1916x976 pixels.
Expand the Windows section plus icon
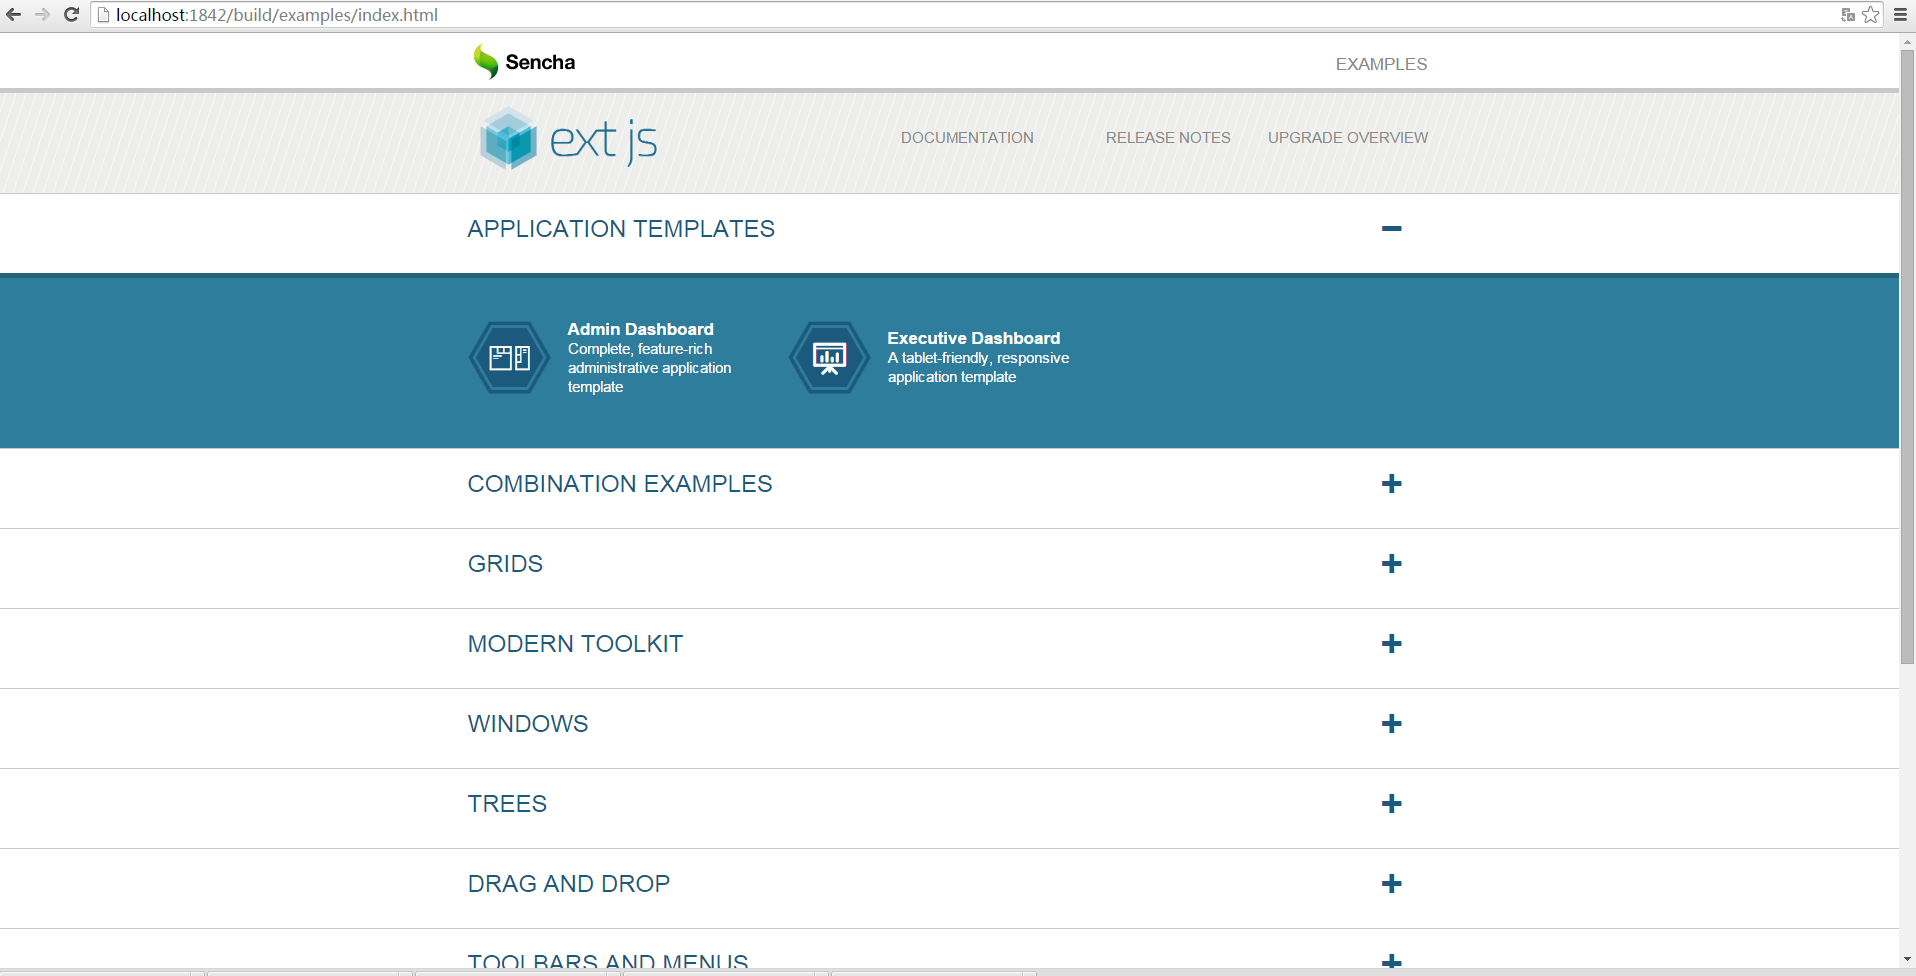point(1391,724)
